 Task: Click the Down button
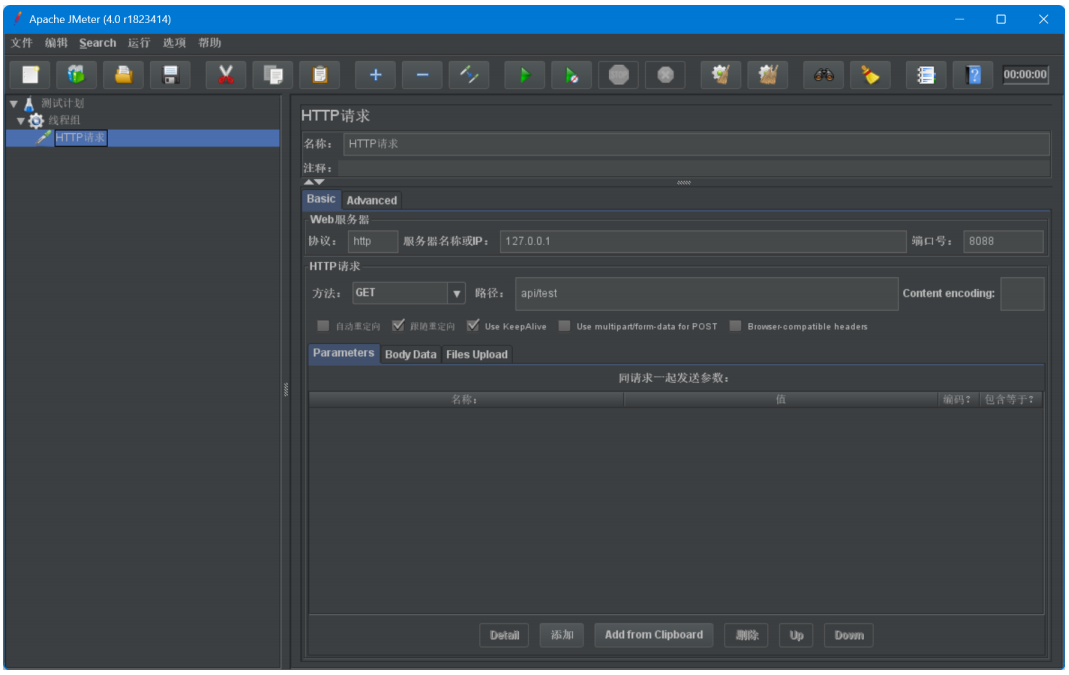(849, 635)
